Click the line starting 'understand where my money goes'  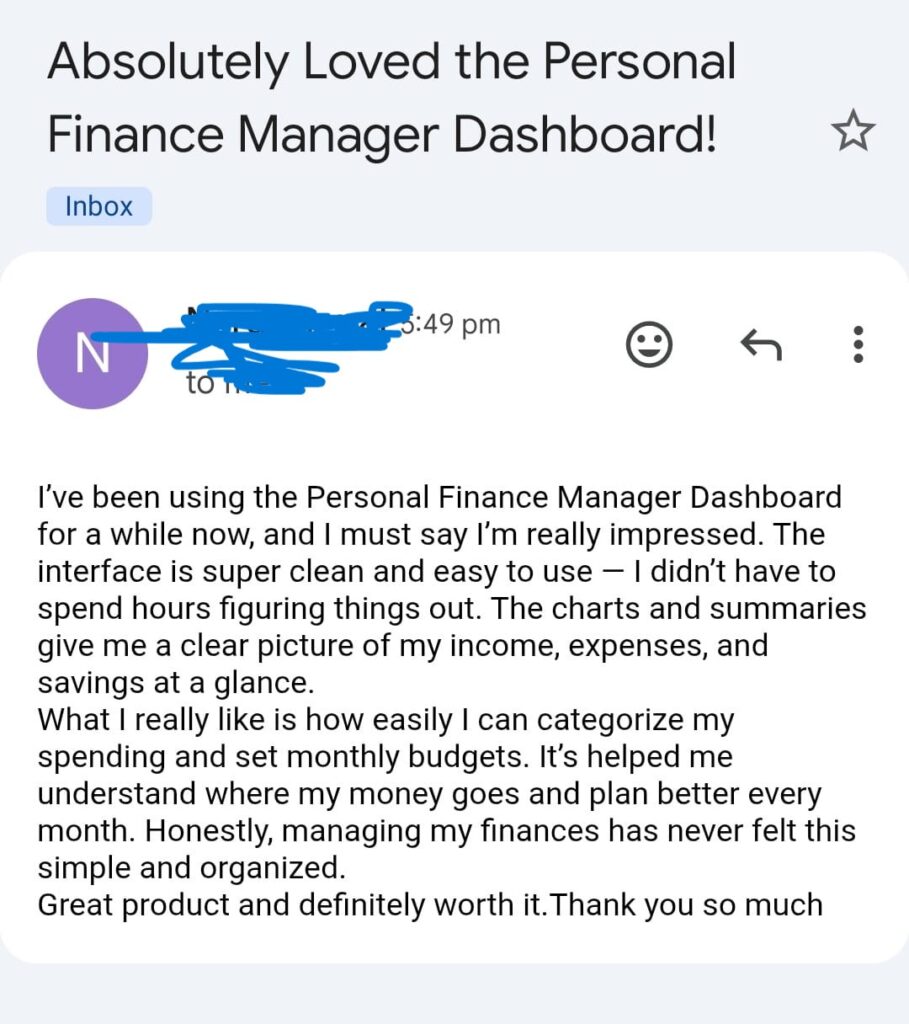coord(429,794)
